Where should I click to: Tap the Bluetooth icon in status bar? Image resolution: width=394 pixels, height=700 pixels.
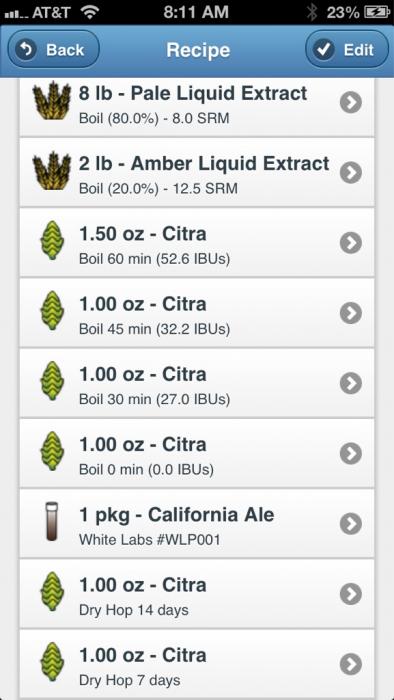[x=311, y=12]
